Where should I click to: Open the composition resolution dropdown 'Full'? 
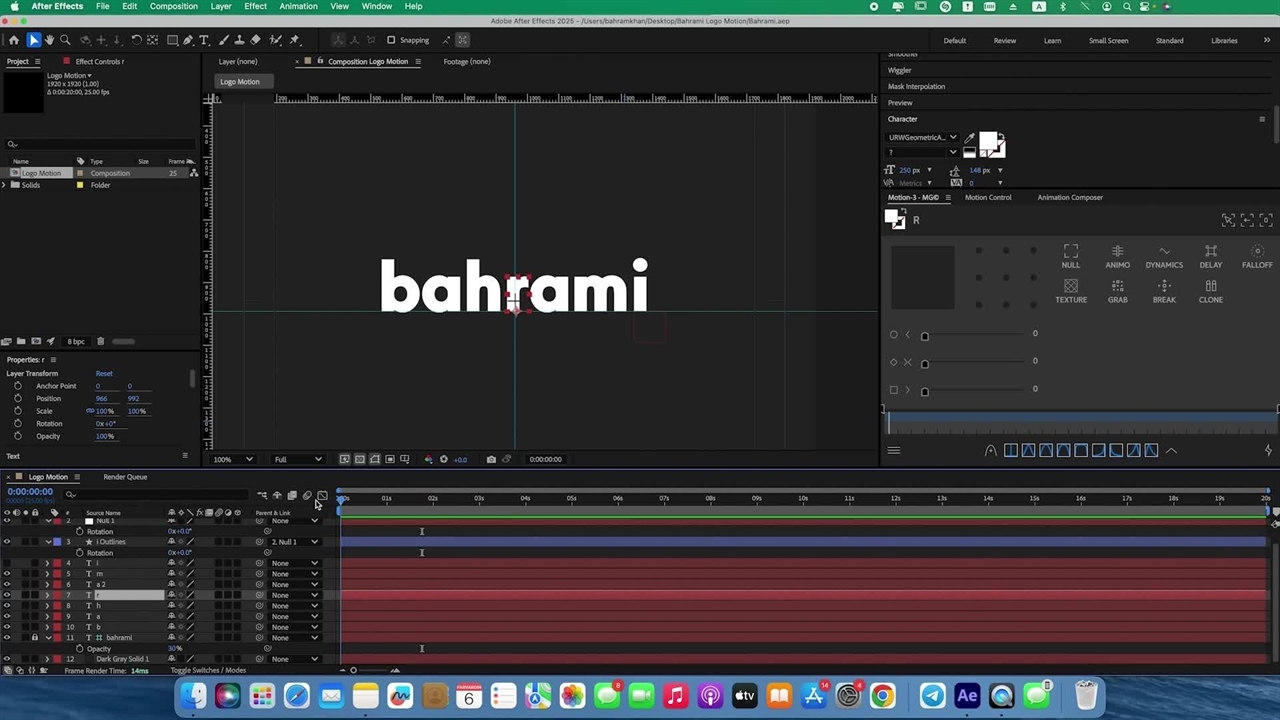click(x=298, y=459)
